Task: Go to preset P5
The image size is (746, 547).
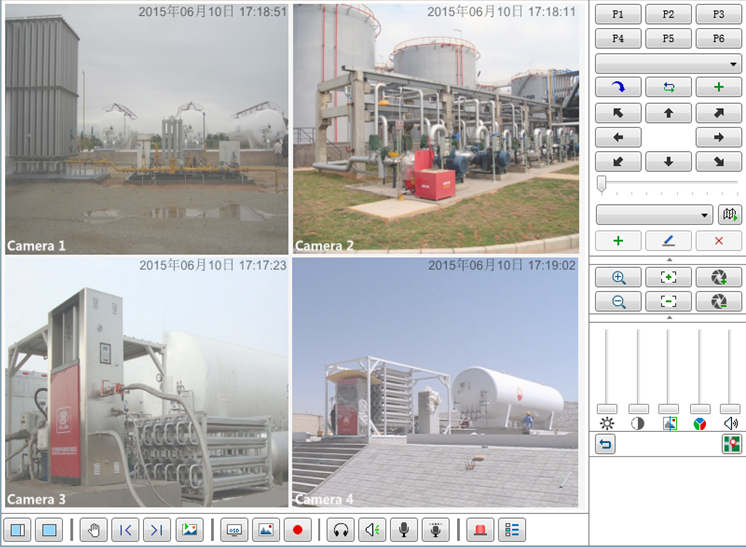Action: [x=668, y=39]
